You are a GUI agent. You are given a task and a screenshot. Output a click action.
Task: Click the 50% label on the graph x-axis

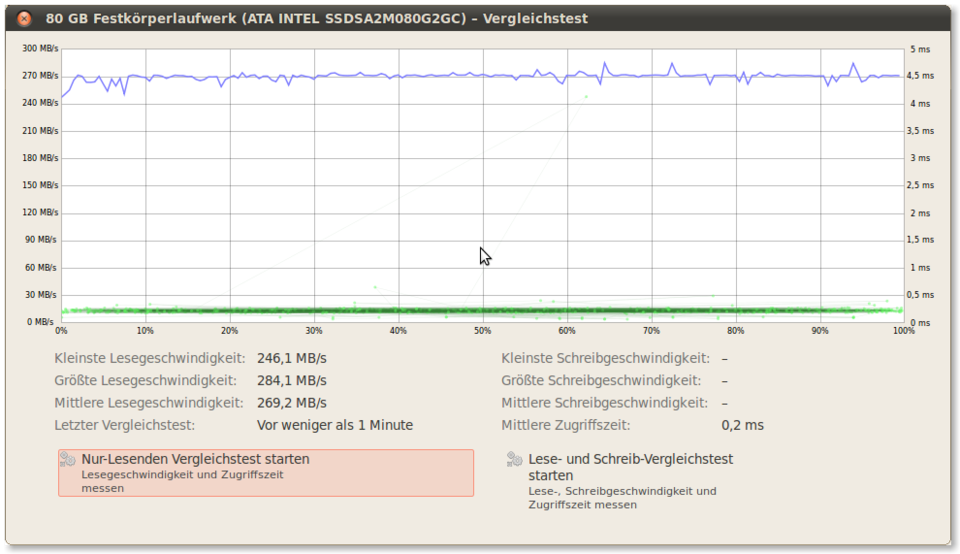483,331
